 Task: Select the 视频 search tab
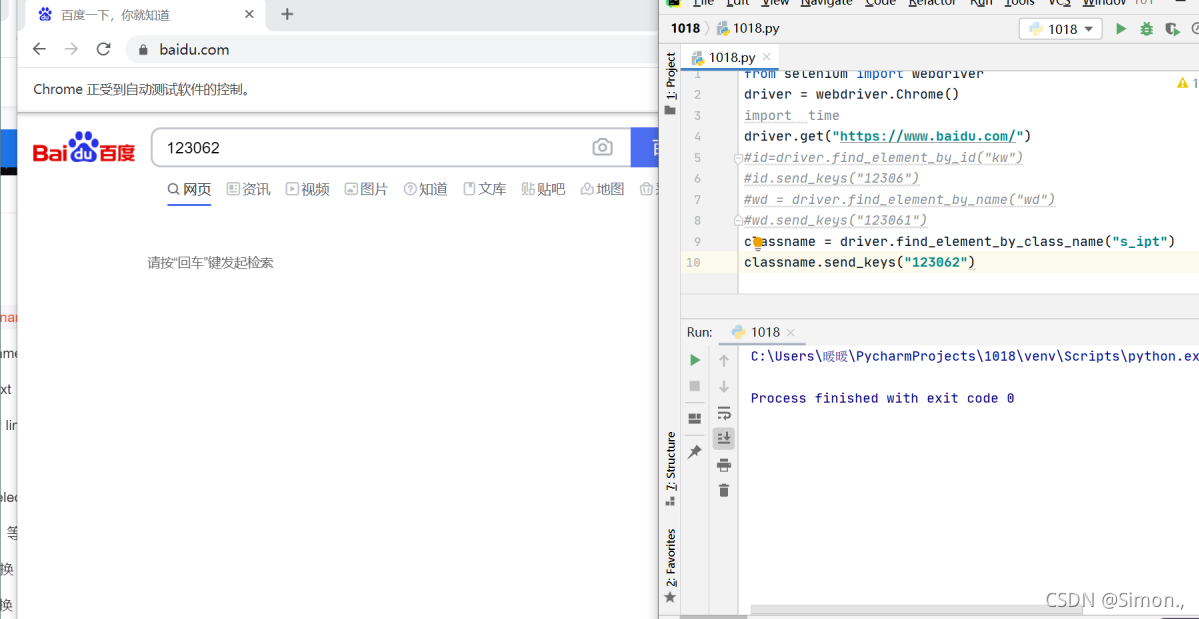coord(307,190)
